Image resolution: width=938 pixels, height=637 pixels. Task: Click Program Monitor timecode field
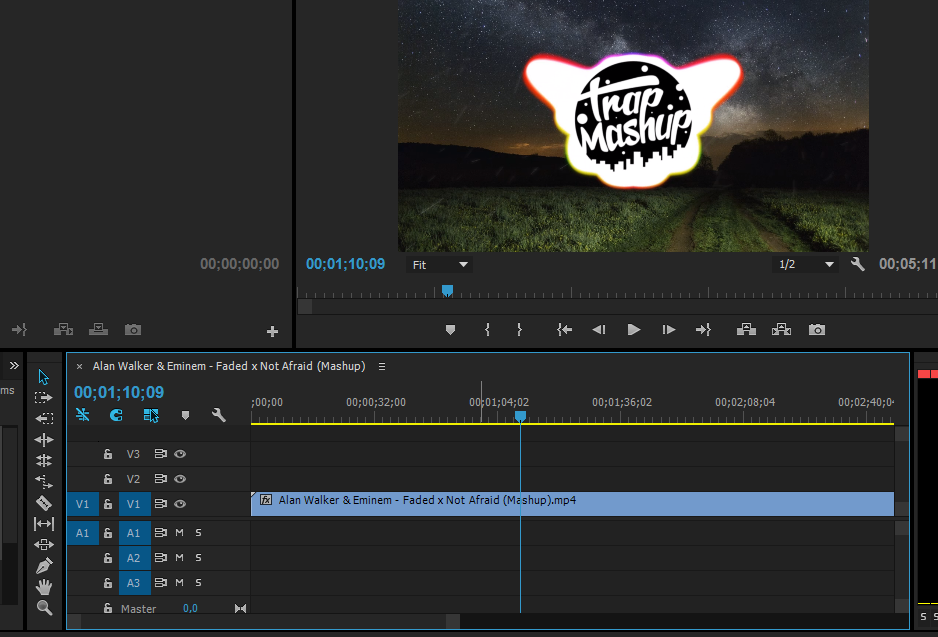click(346, 264)
